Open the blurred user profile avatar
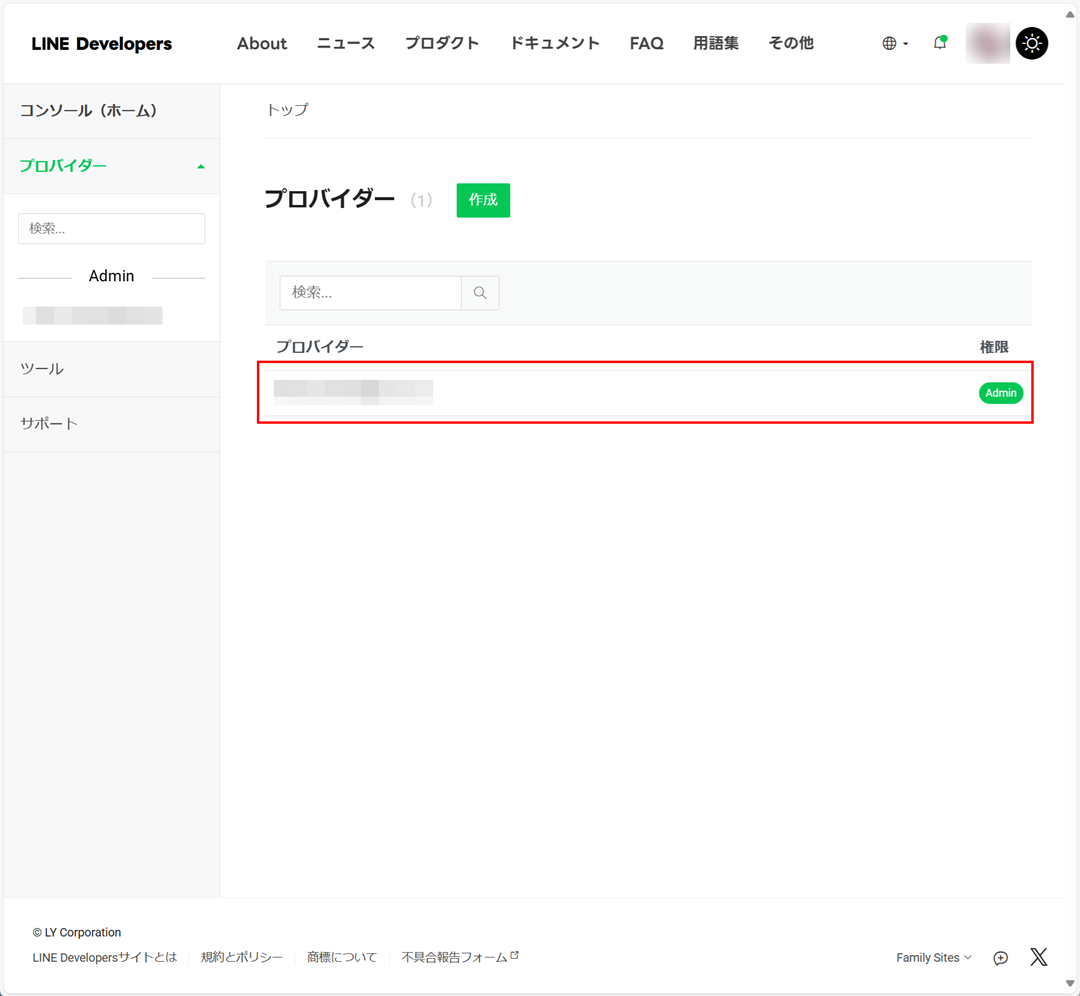1080x996 pixels. click(987, 43)
